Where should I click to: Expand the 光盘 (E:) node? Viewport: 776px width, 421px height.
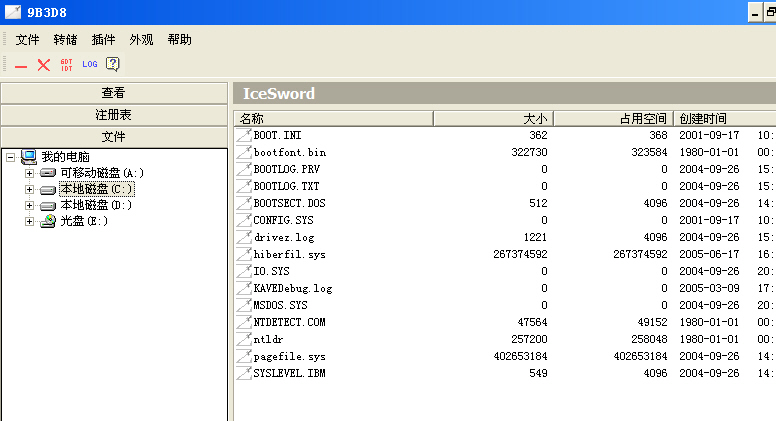pyautogui.click(x=29, y=221)
